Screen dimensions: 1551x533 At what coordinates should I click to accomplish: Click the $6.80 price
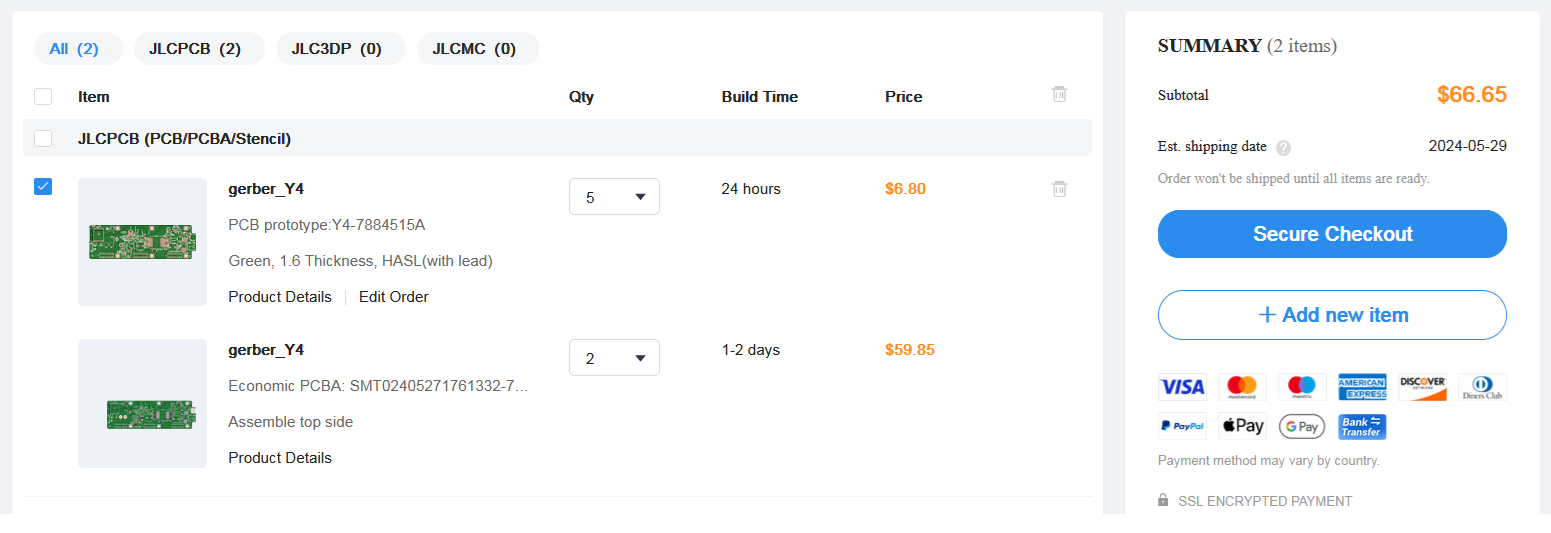906,188
